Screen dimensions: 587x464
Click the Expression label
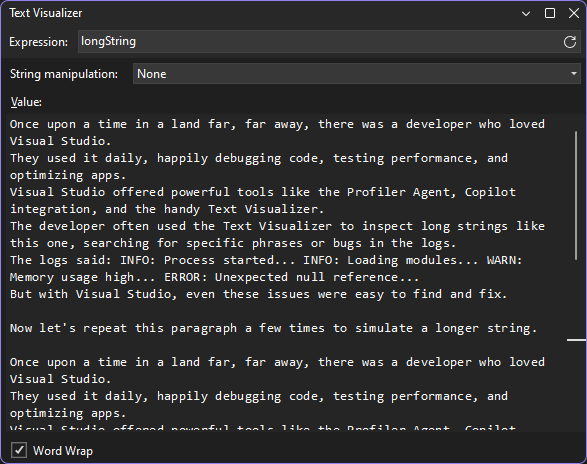(x=38, y=42)
